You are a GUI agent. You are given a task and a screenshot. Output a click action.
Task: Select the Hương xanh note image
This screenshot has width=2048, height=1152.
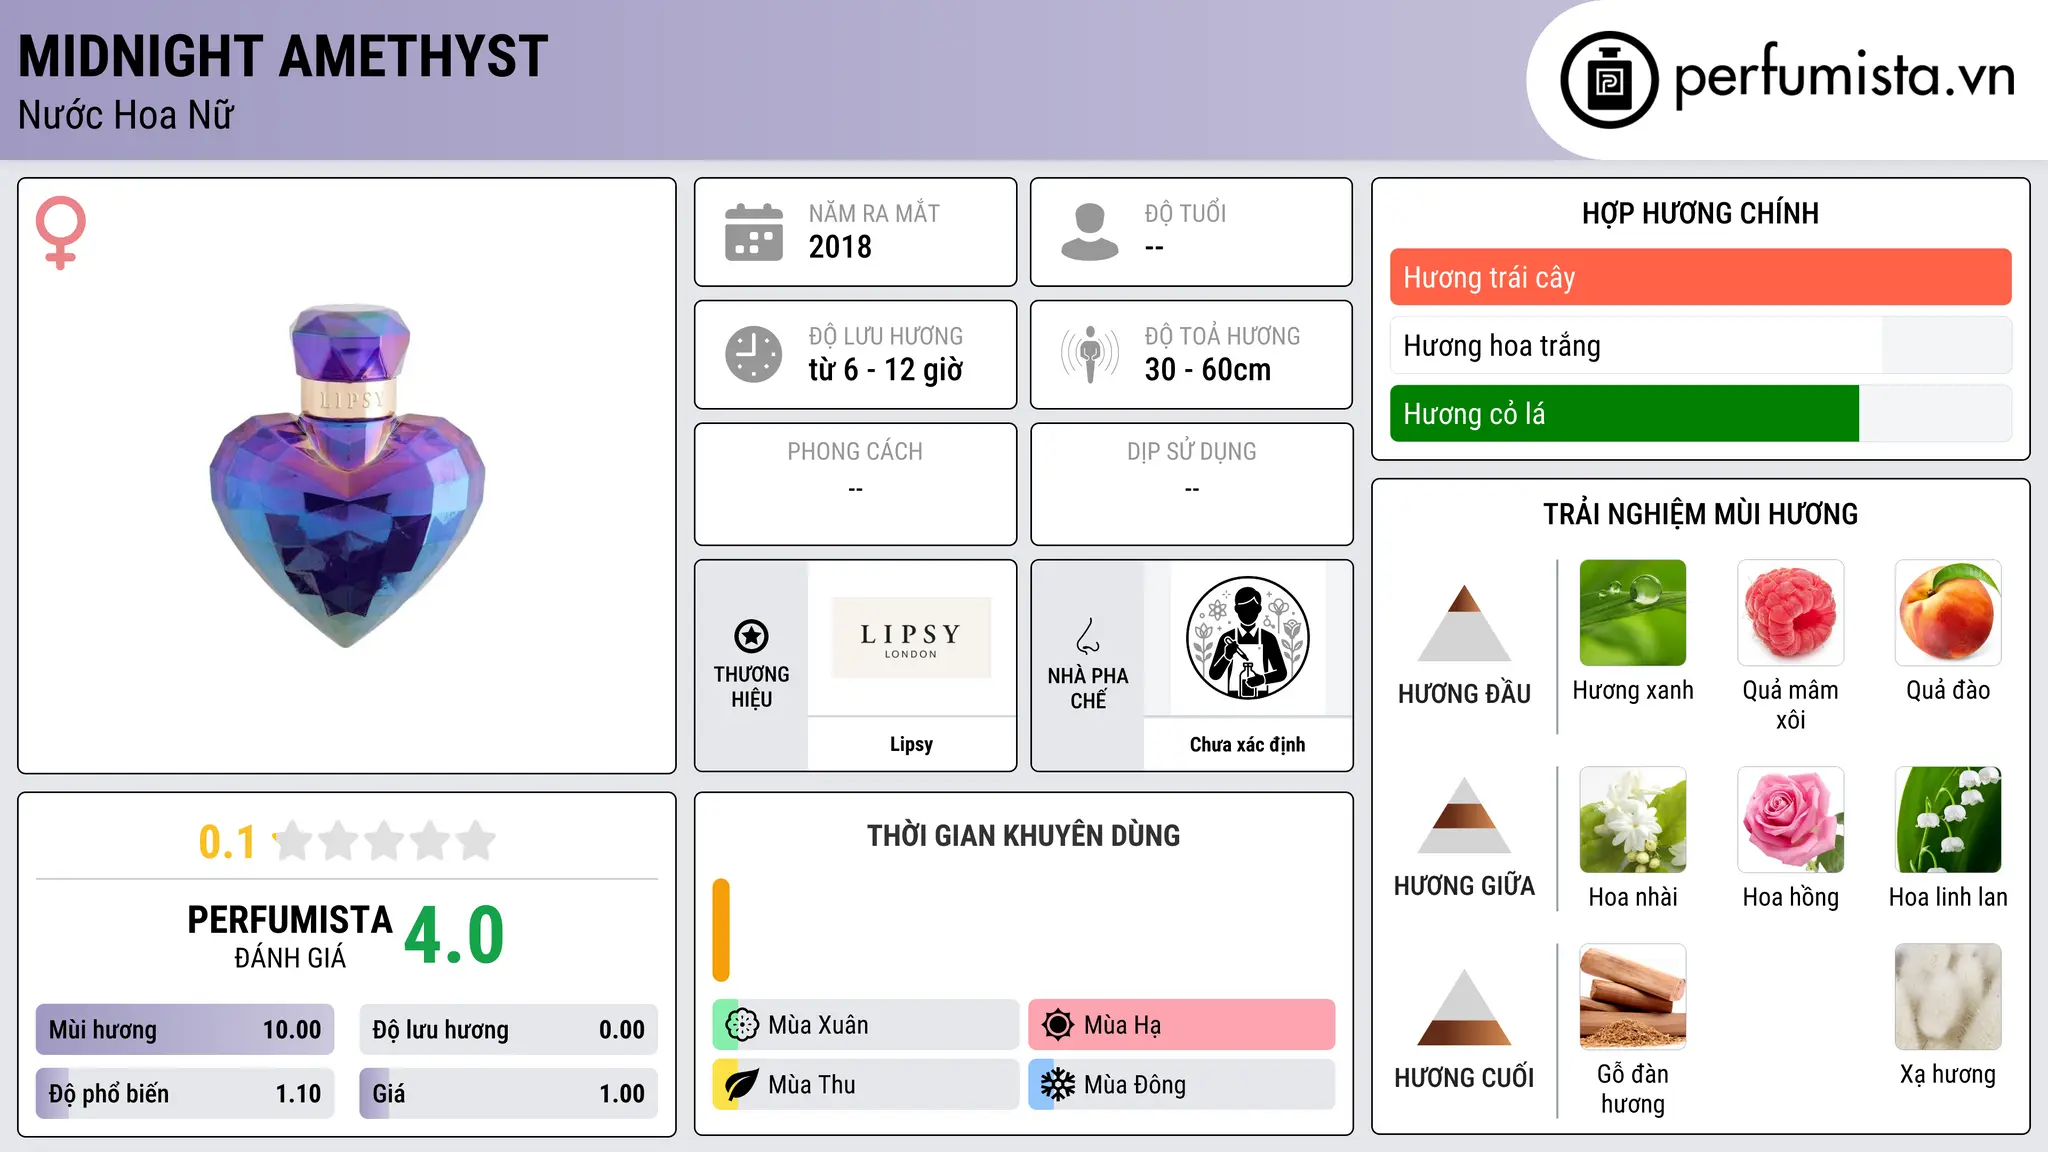pos(1633,613)
